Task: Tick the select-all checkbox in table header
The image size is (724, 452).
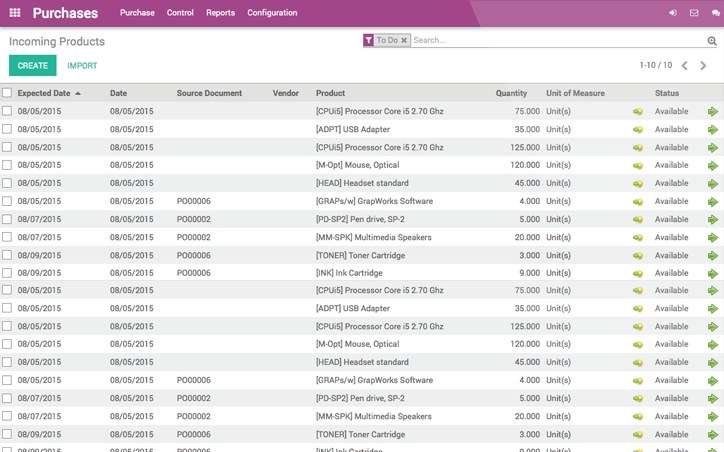Action: click(7, 93)
